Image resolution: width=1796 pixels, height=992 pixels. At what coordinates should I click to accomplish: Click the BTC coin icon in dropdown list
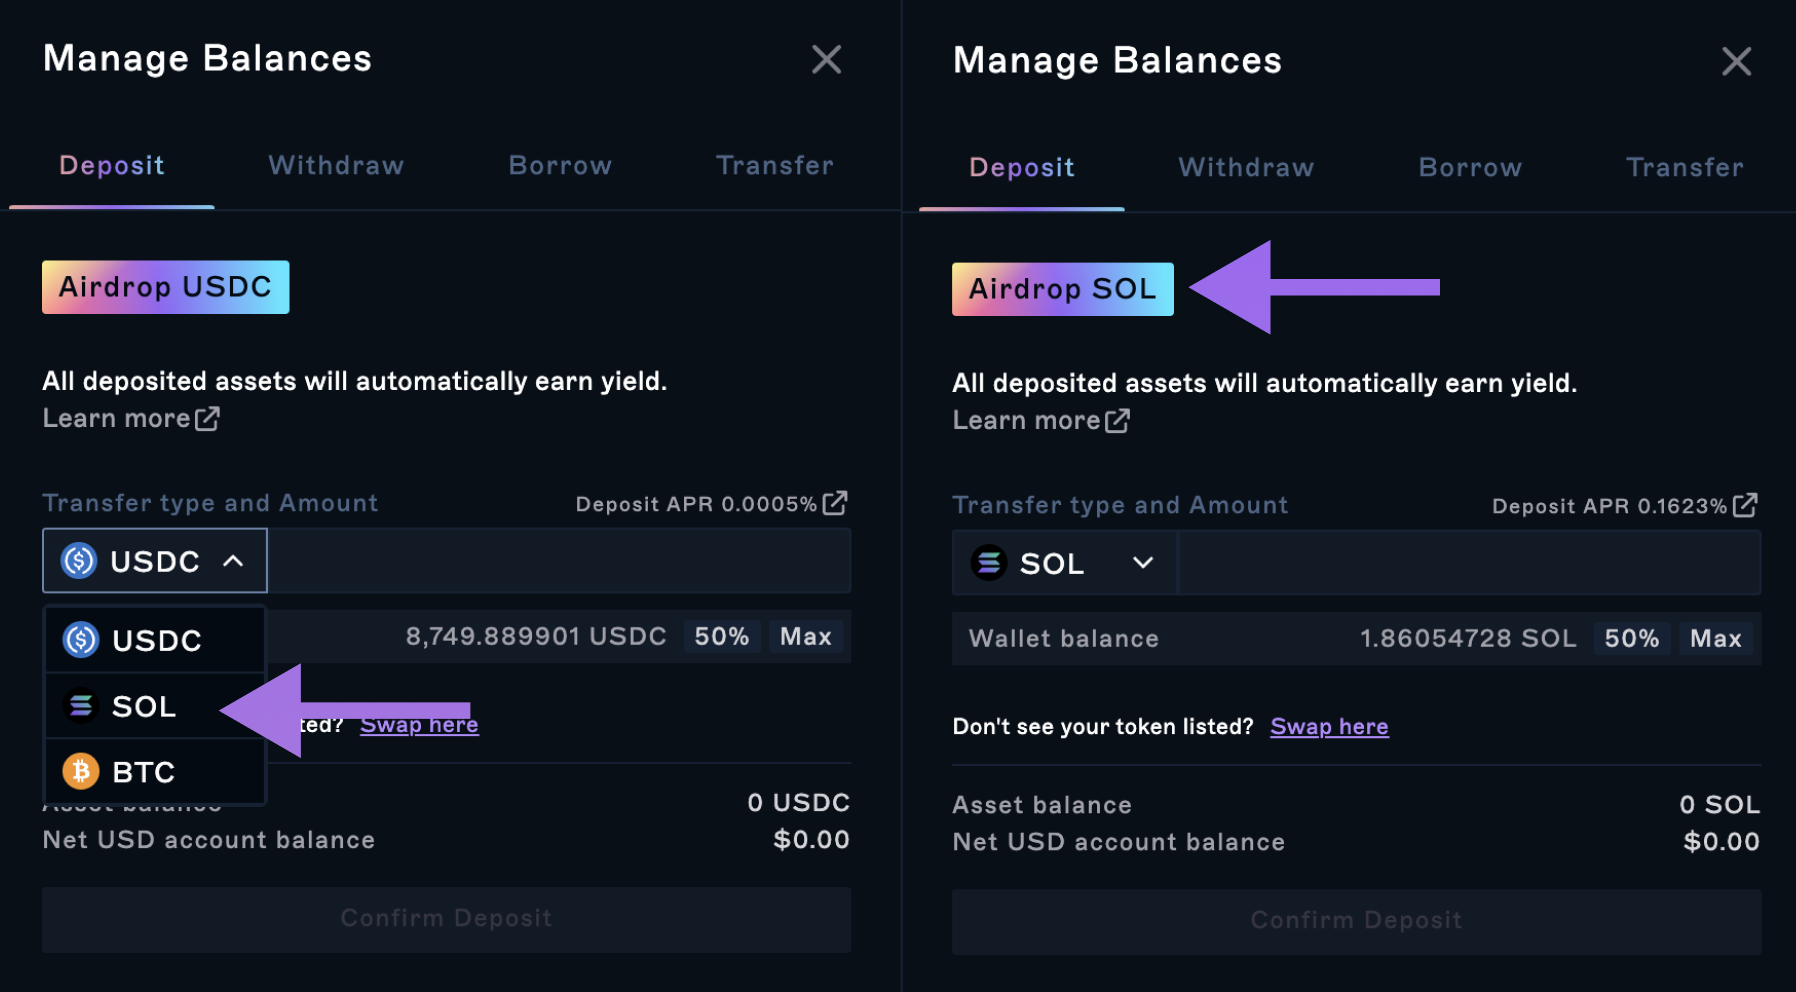click(x=81, y=771)
